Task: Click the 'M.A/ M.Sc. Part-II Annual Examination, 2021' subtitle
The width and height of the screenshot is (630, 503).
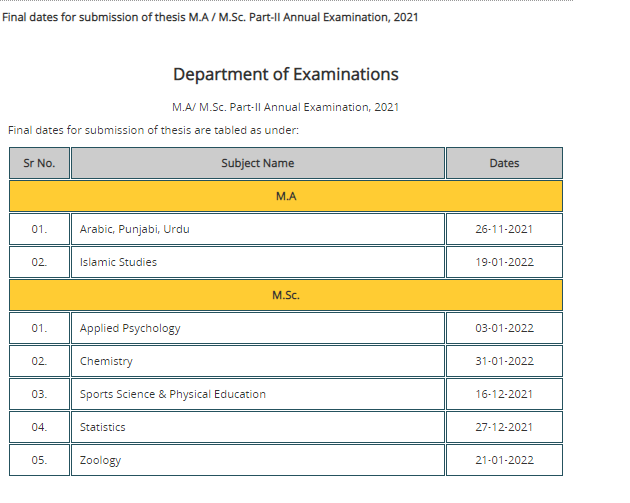Action: pos(286,107)
